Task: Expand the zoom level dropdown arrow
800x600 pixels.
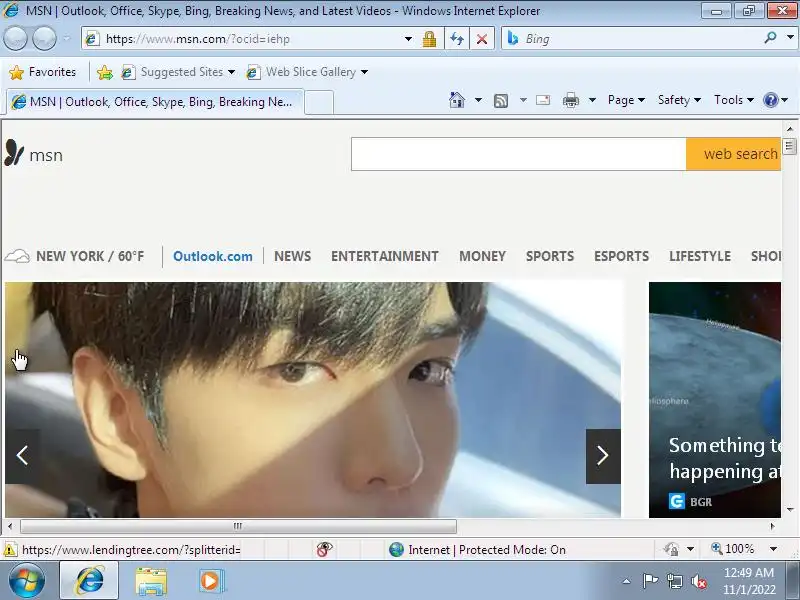Action: (x=773, y=549)
